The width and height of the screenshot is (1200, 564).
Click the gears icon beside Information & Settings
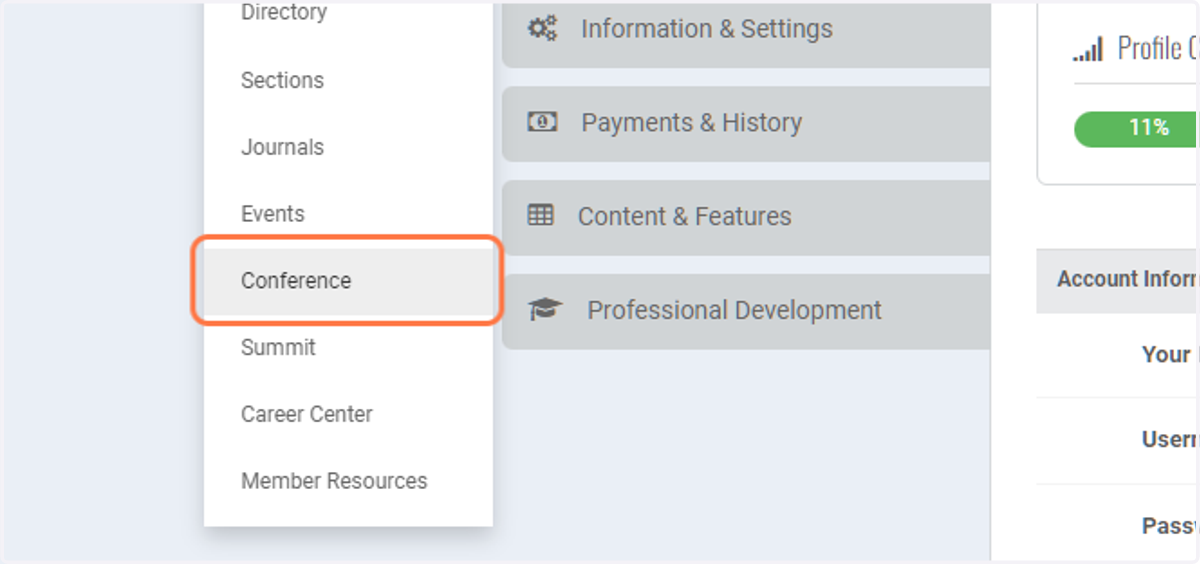pyautogui.click(x=543, y=29)
